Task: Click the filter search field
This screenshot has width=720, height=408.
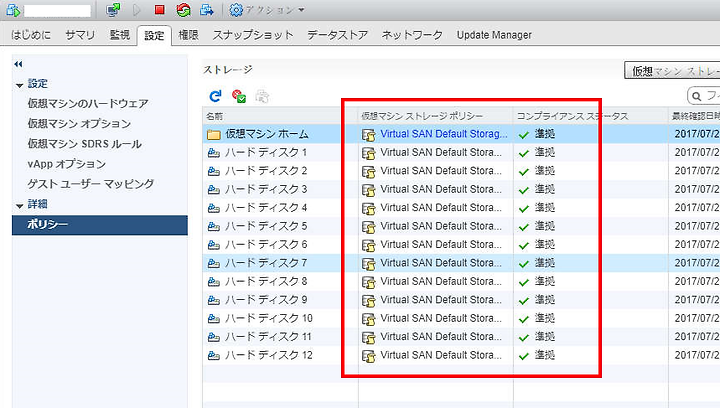Action: click(703, 96)
